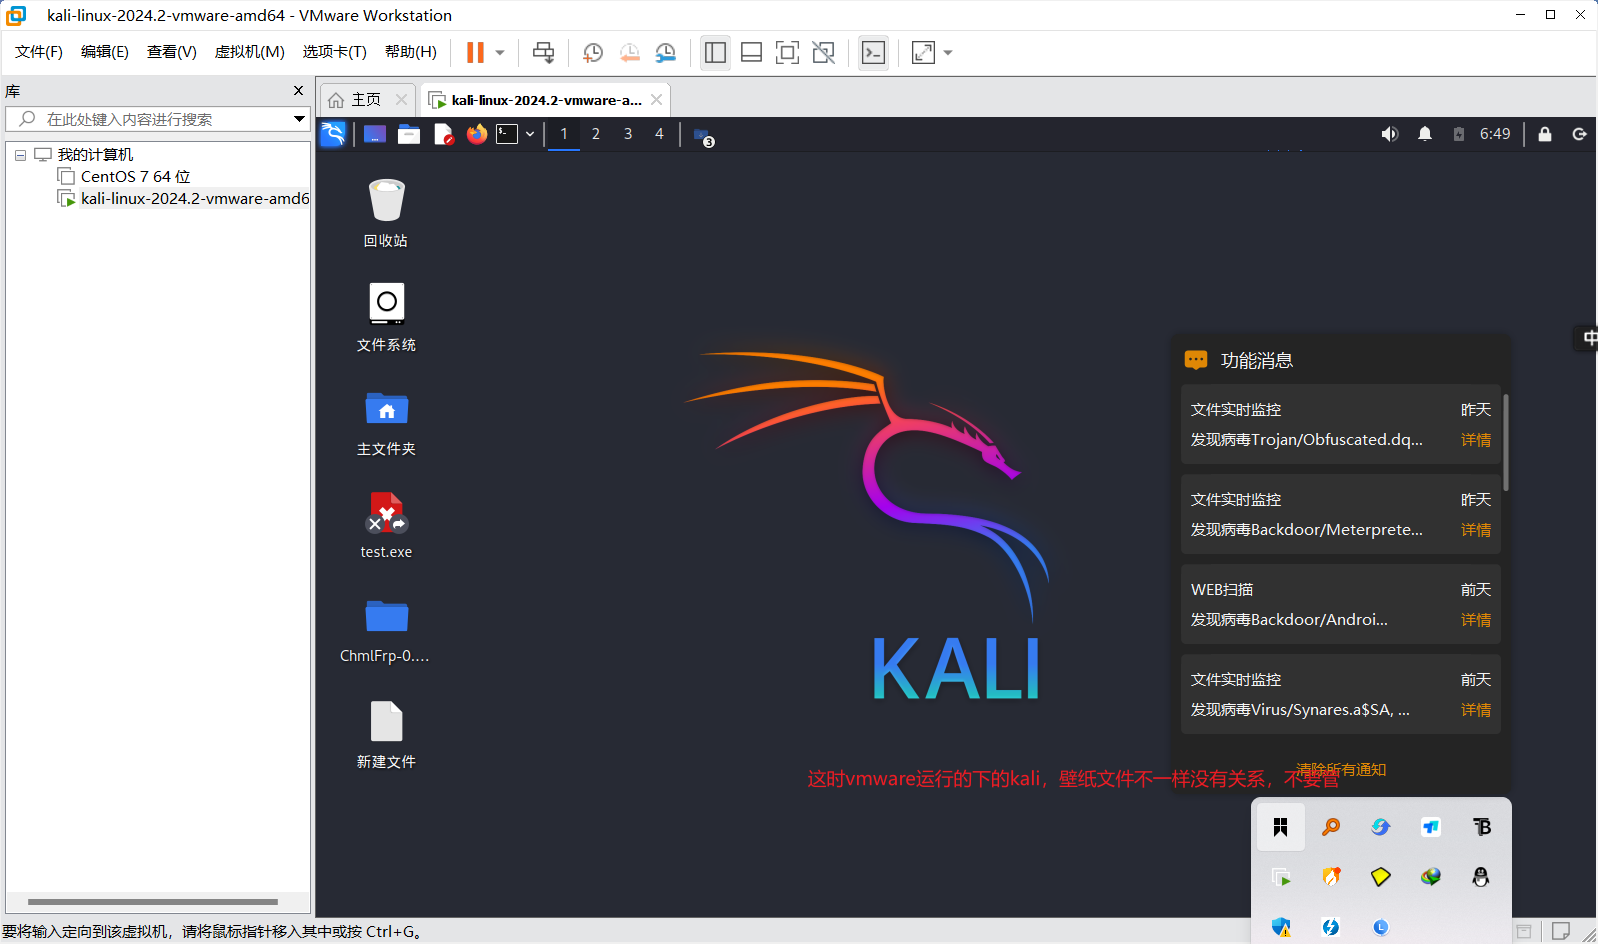Viewport: 1598px width, 944px height.
Task: Open the 编辑(E) menu
Action: (105, 52)
